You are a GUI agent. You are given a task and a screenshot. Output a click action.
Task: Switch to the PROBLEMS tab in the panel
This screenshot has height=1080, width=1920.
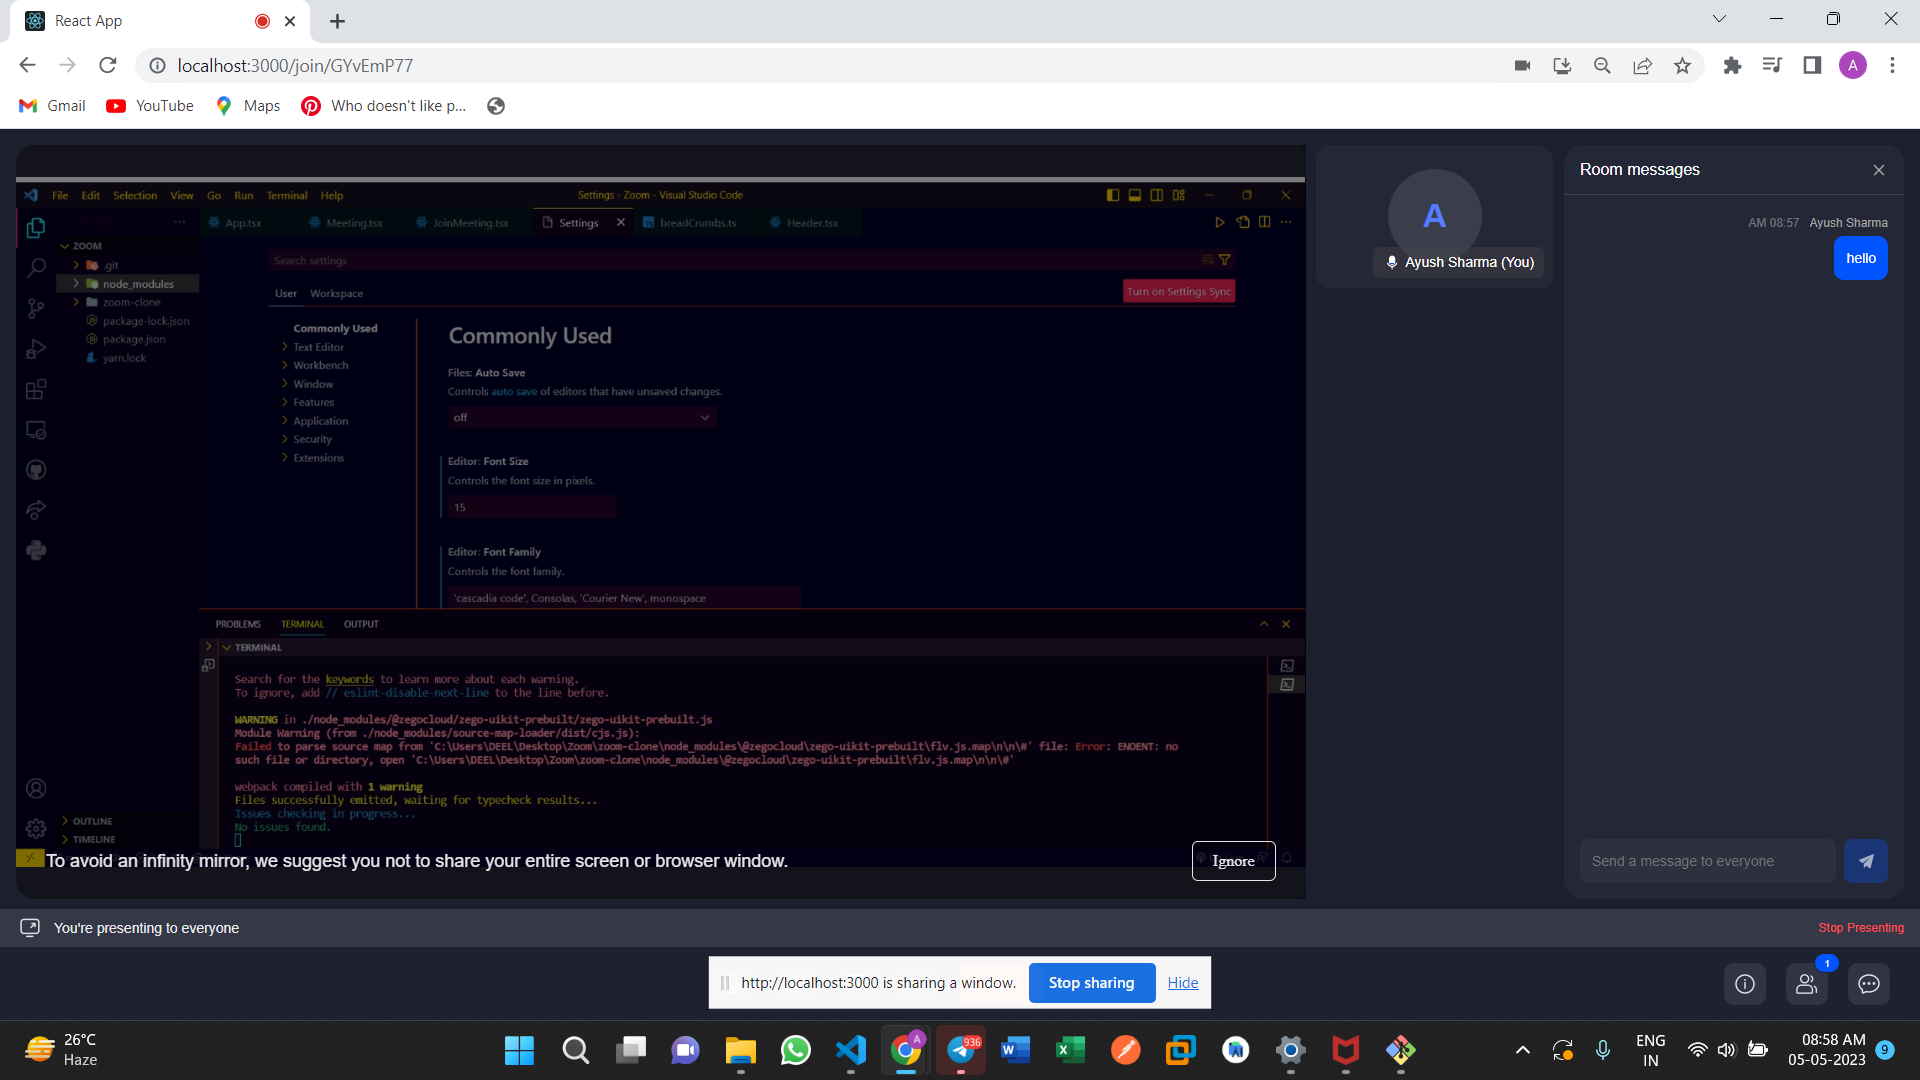(x=237, y=623)
